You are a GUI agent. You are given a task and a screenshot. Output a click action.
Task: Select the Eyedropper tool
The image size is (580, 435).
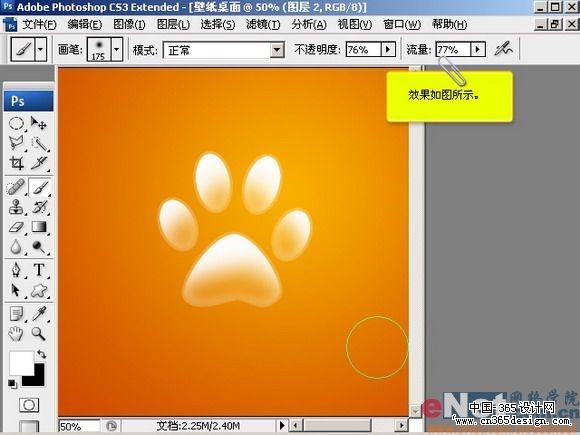[39, 314]
